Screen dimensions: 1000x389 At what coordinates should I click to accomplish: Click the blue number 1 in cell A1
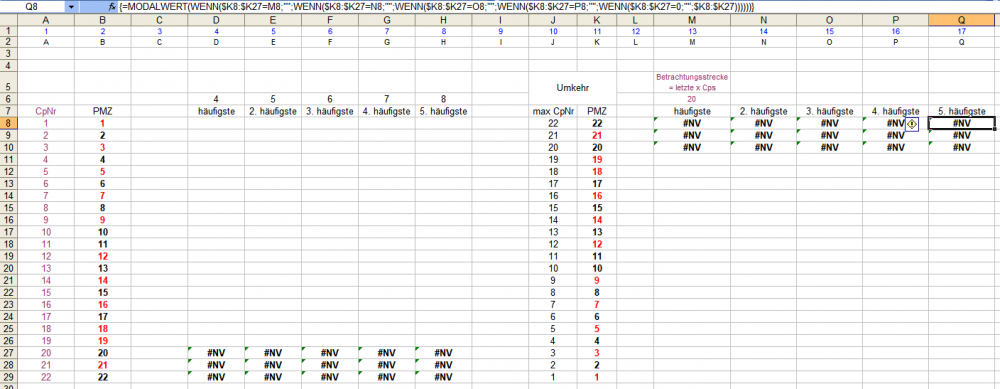coord(45,31)
